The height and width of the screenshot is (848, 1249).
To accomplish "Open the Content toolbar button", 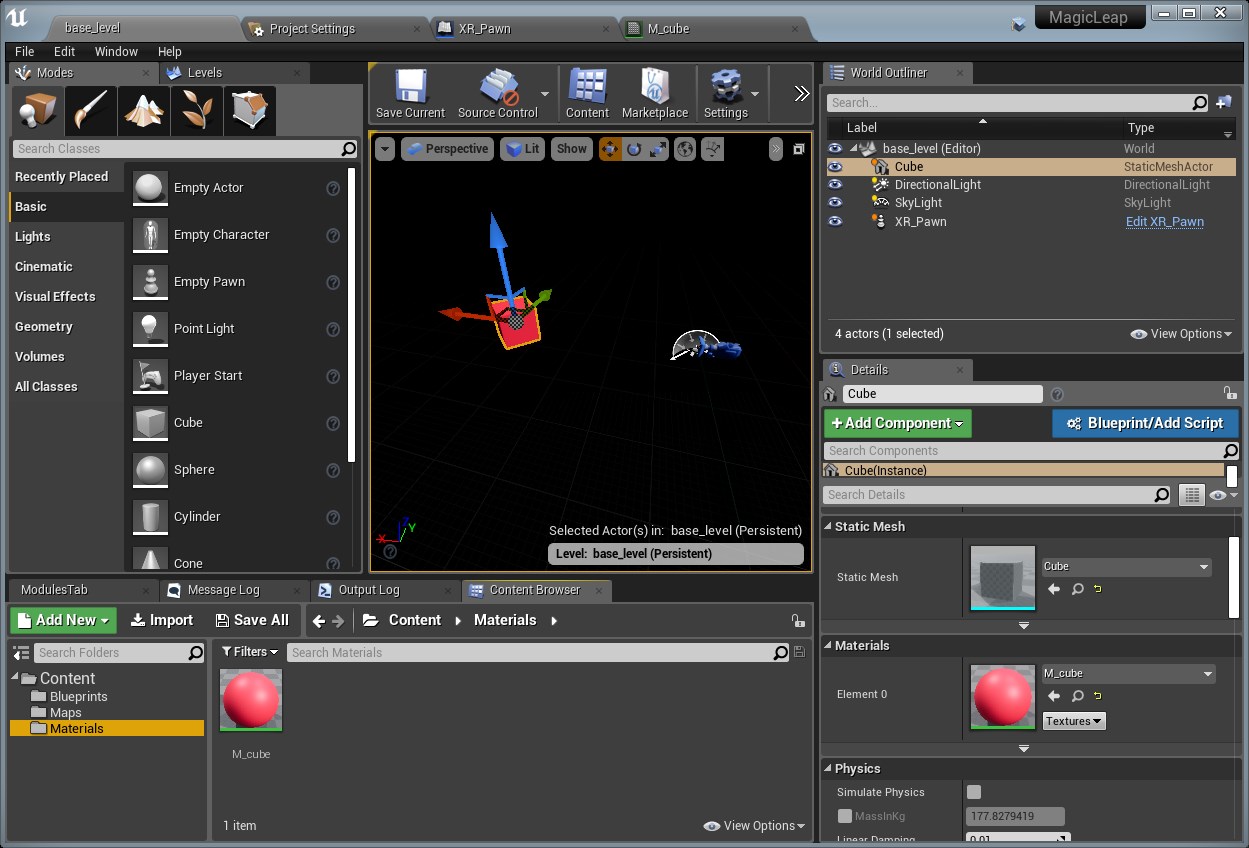I will tap(587, 95).
